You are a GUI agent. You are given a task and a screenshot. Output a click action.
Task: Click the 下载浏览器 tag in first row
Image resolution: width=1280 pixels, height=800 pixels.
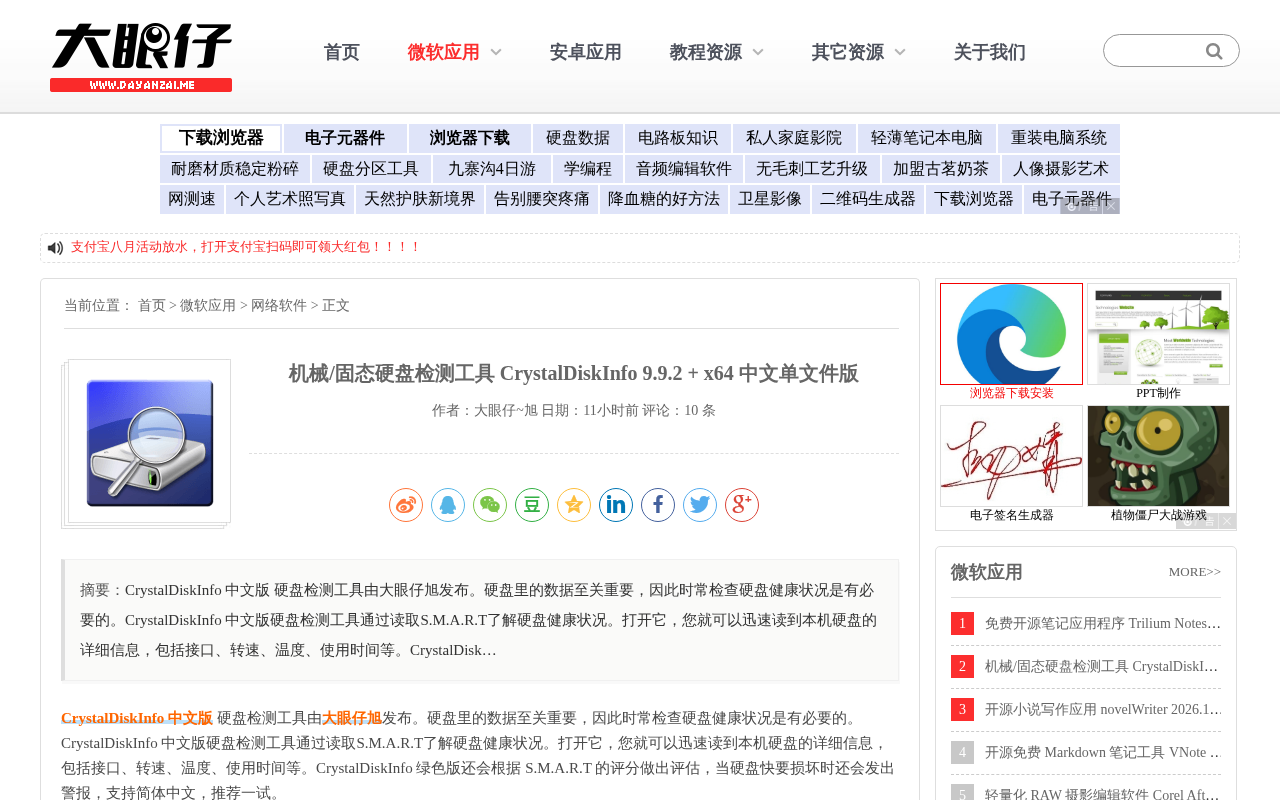pyautogui.click(x=221, y=138)
